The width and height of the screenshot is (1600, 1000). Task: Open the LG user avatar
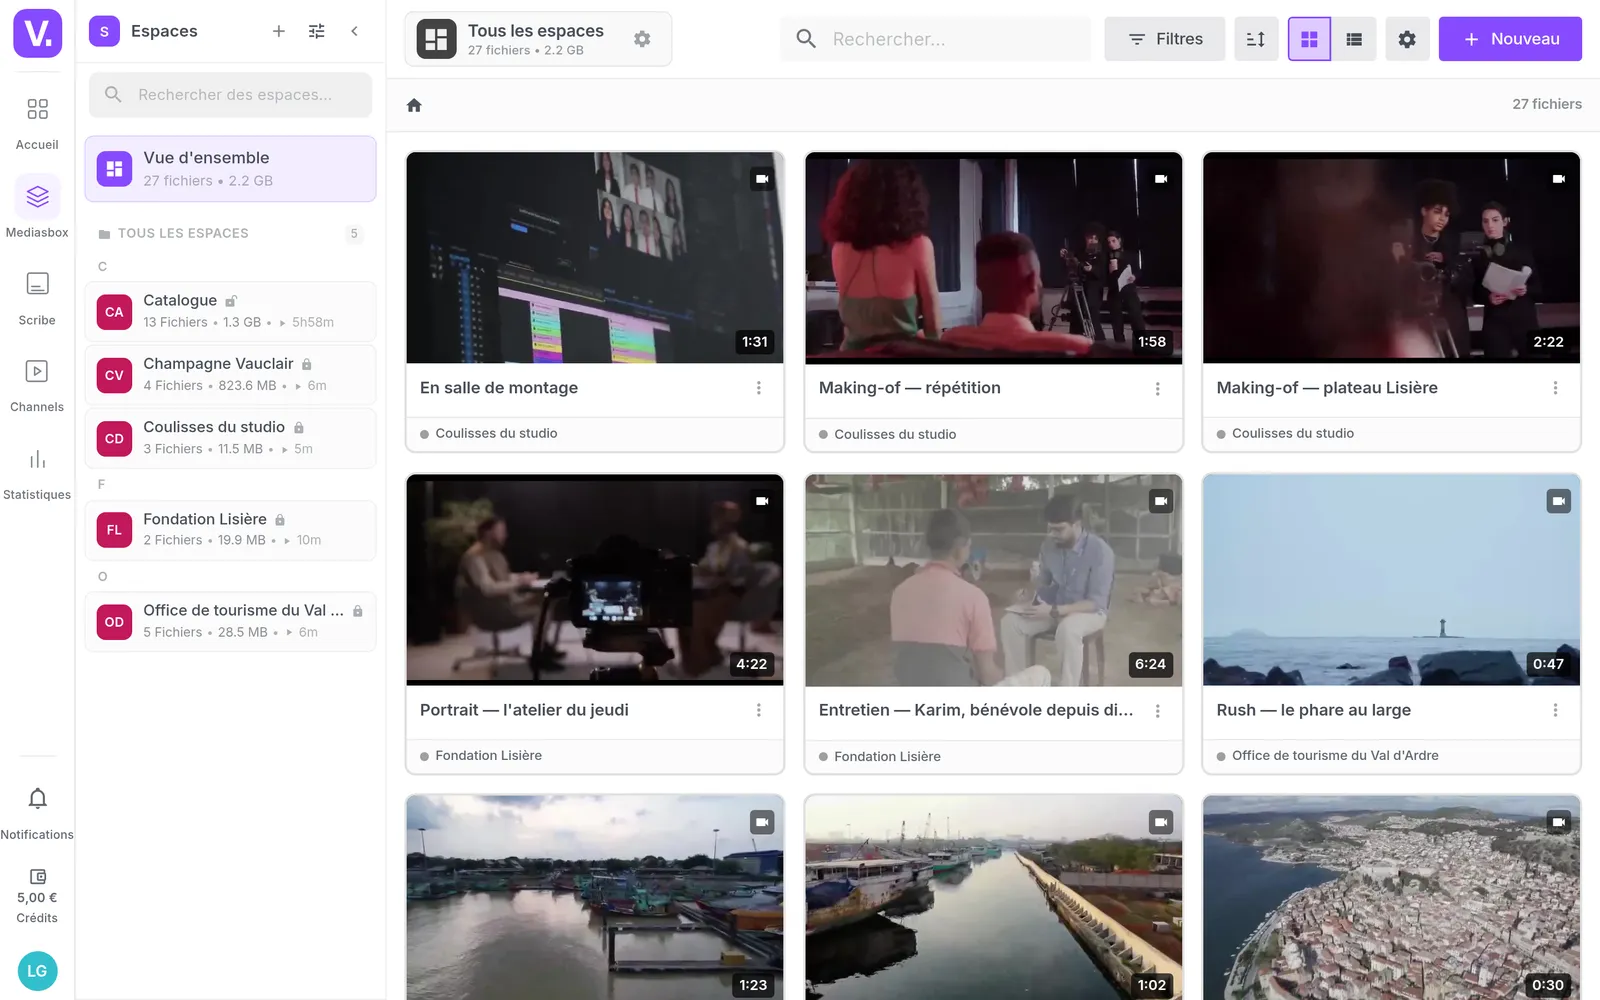(x=37, y=971)
